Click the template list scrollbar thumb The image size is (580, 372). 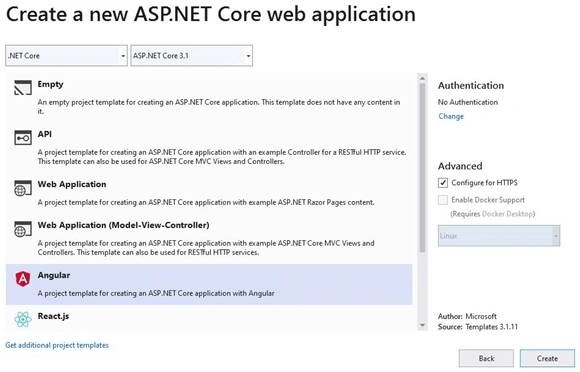pyautogui.click(x=422, y=168)
